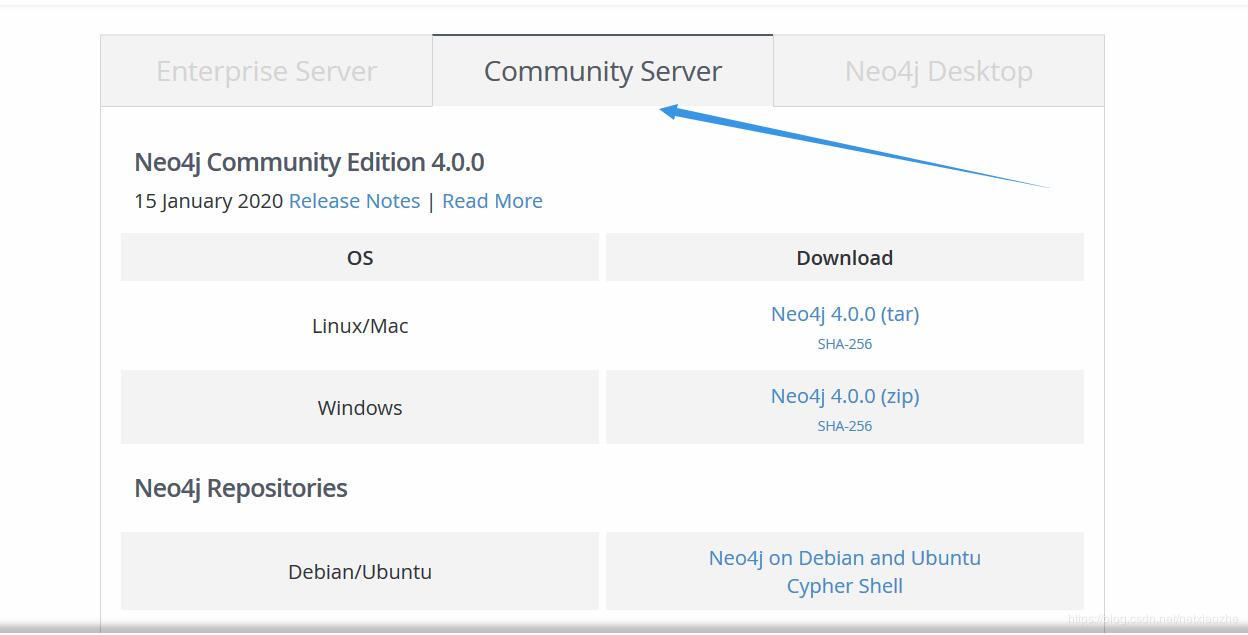
Task: Open the Neo4j Desktop tab
Action: [939, 71]
